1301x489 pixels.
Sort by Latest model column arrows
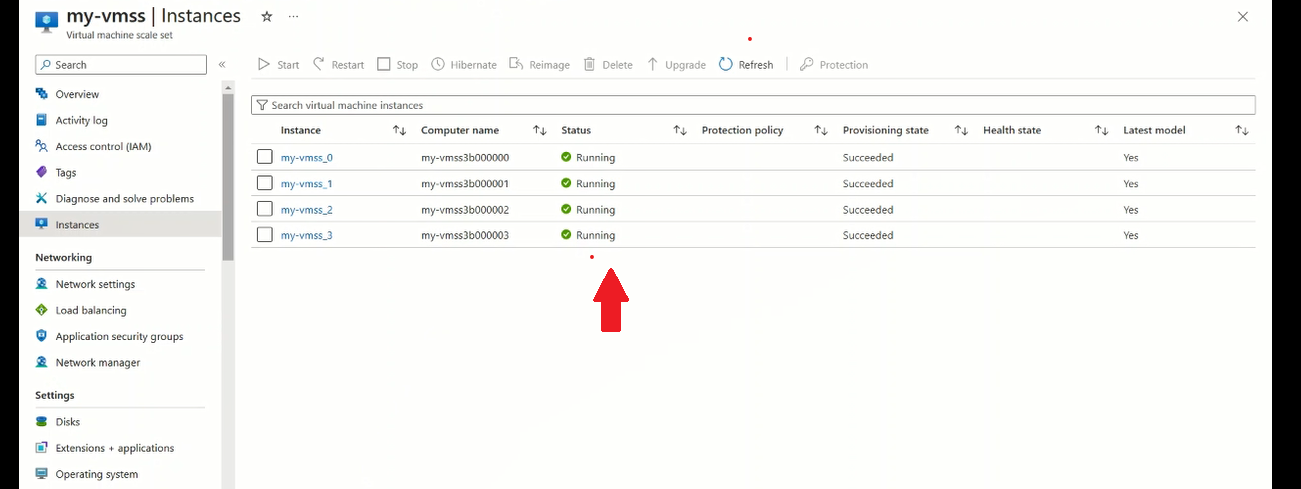tap(1242, 130)
